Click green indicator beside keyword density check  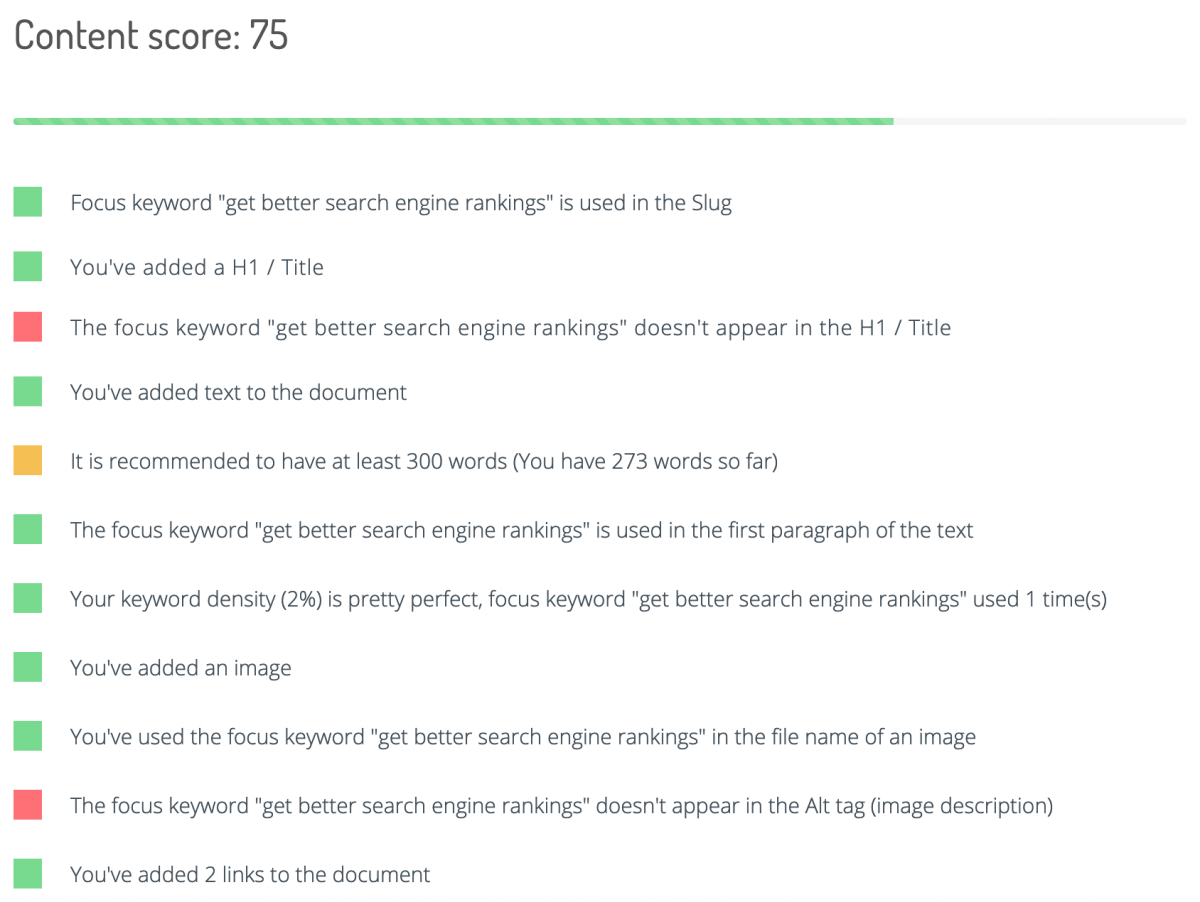tap(28, 599)
